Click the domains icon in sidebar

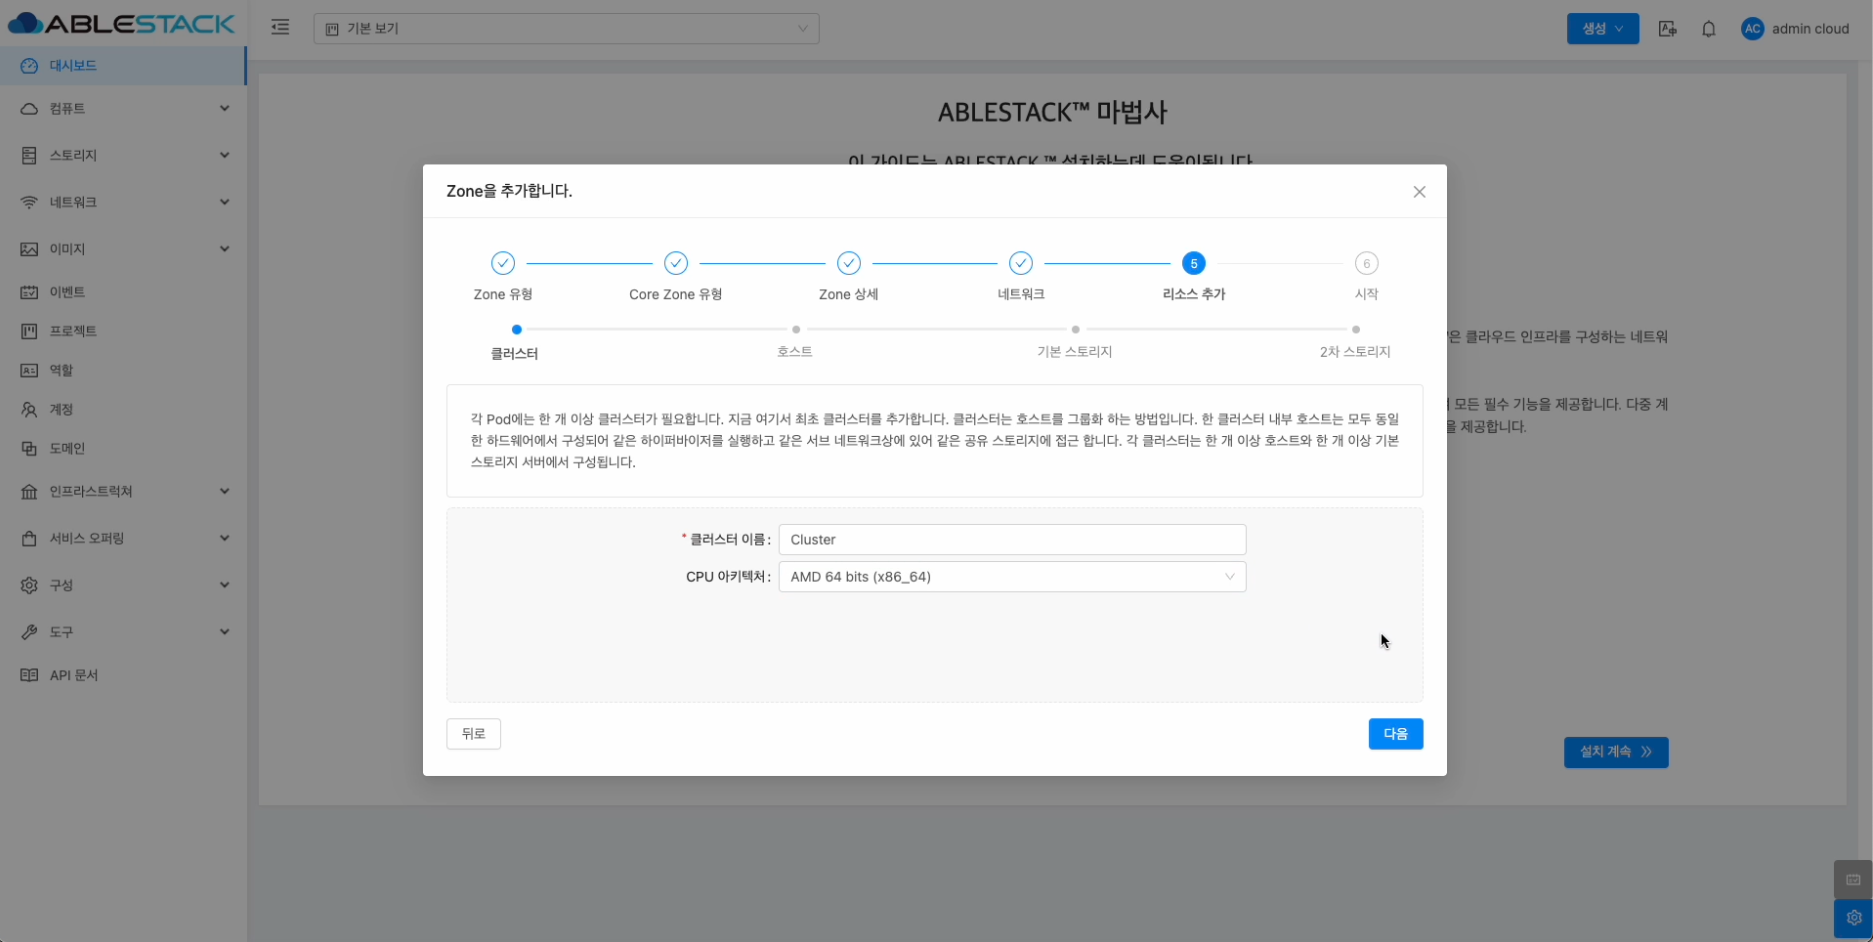pos(29,449)
